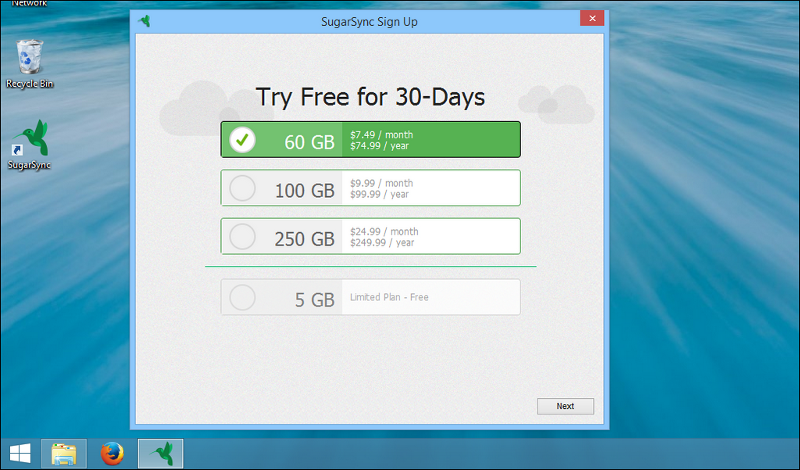Click the hummingbird icon in title bar
This screenshot has height=470, width=800.
145,21
